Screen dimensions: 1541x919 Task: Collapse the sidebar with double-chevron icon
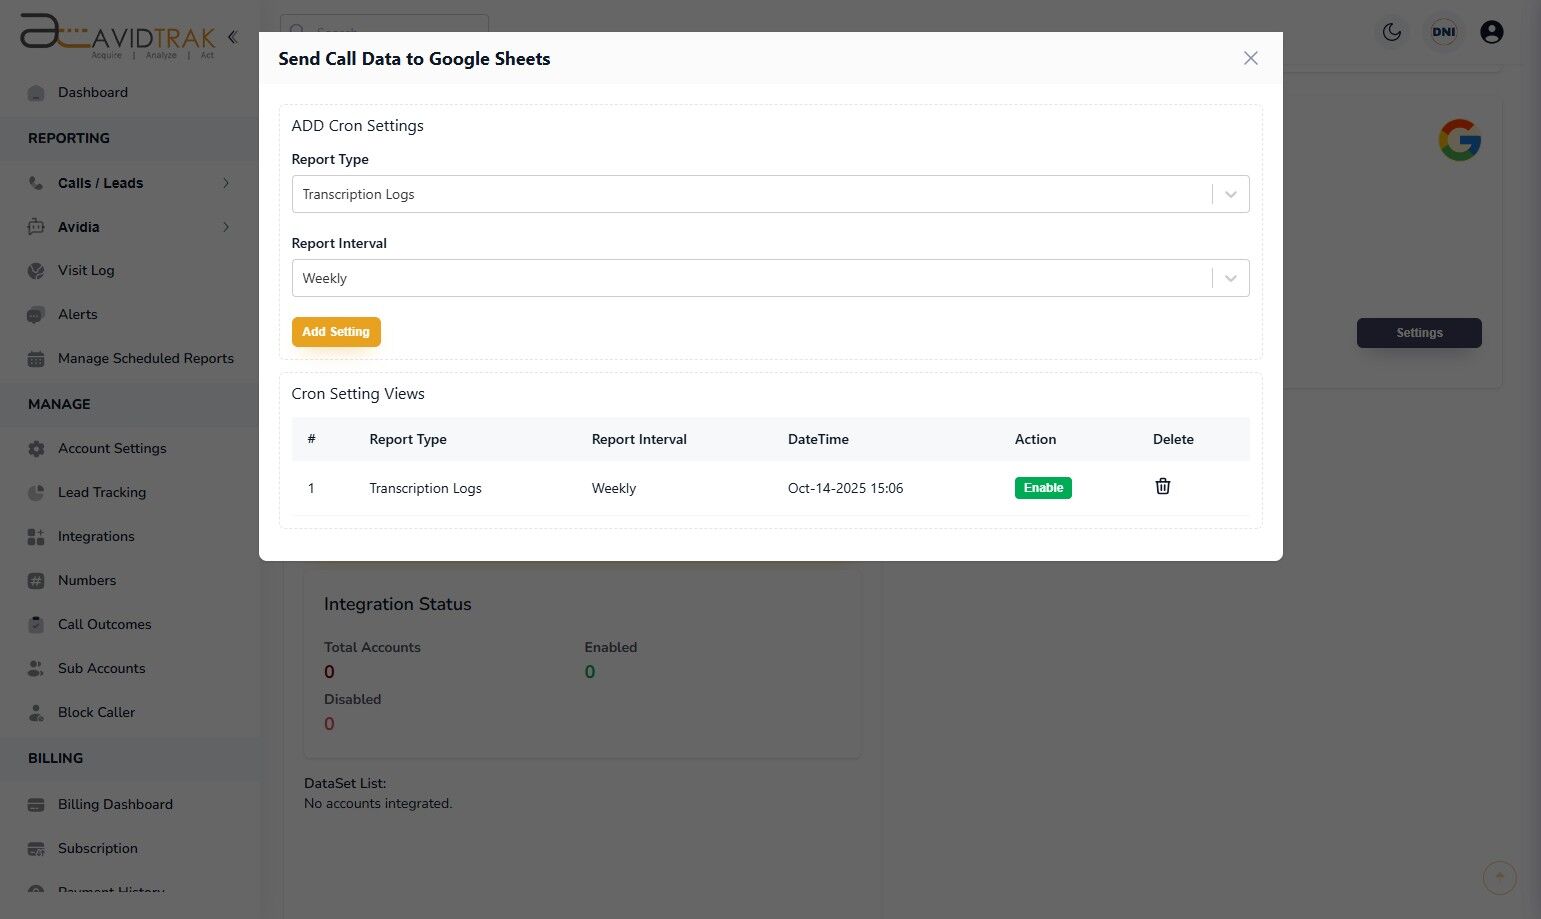pos(233,38)
